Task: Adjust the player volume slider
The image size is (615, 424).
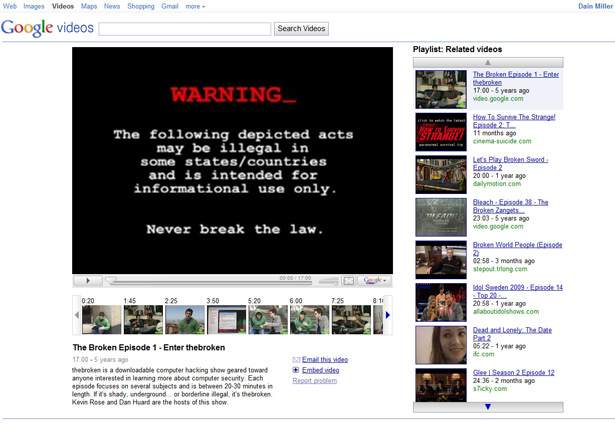Action: 328,281
